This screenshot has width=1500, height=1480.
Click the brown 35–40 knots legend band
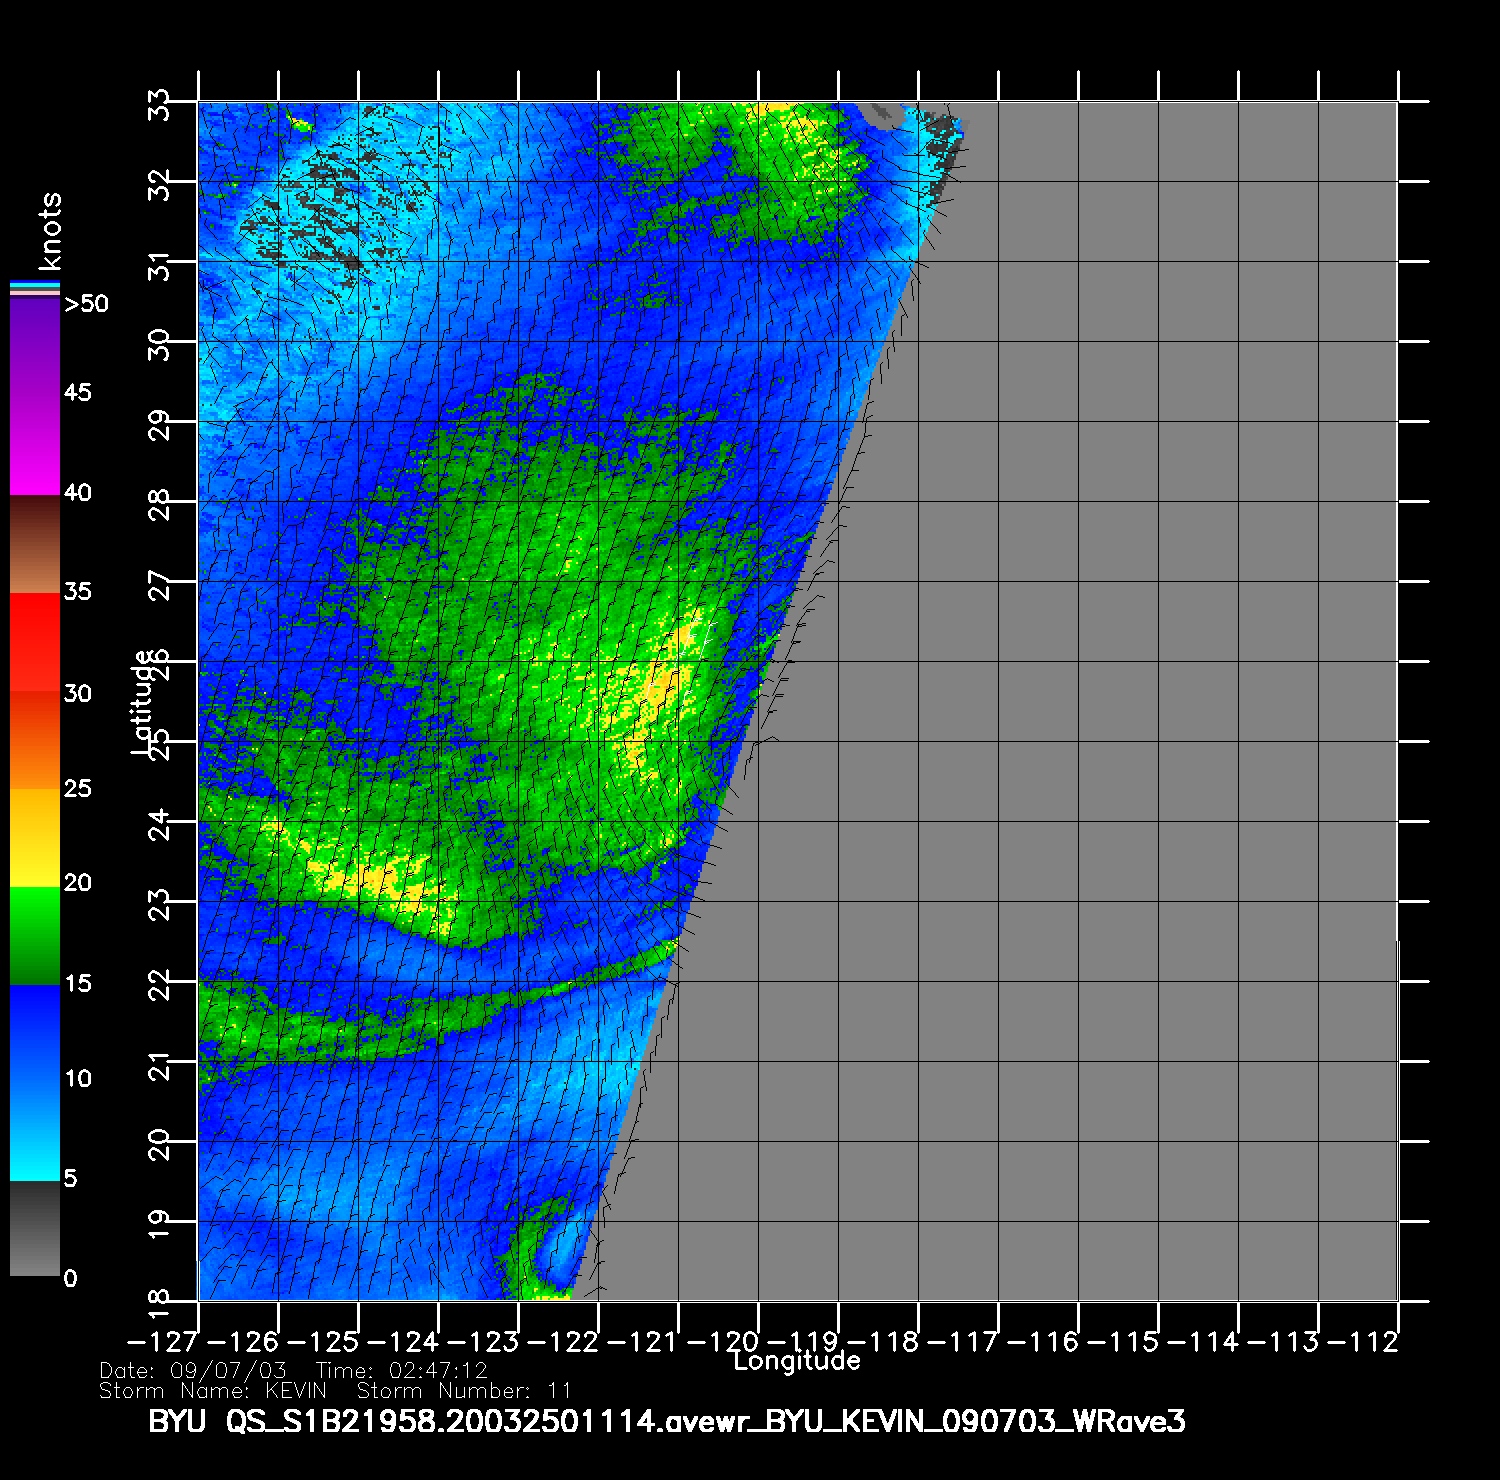click(35, 545)
